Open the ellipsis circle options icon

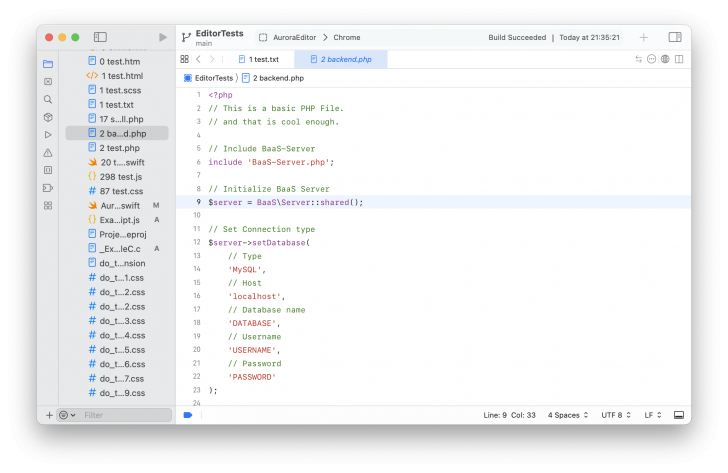pos(651,59)
